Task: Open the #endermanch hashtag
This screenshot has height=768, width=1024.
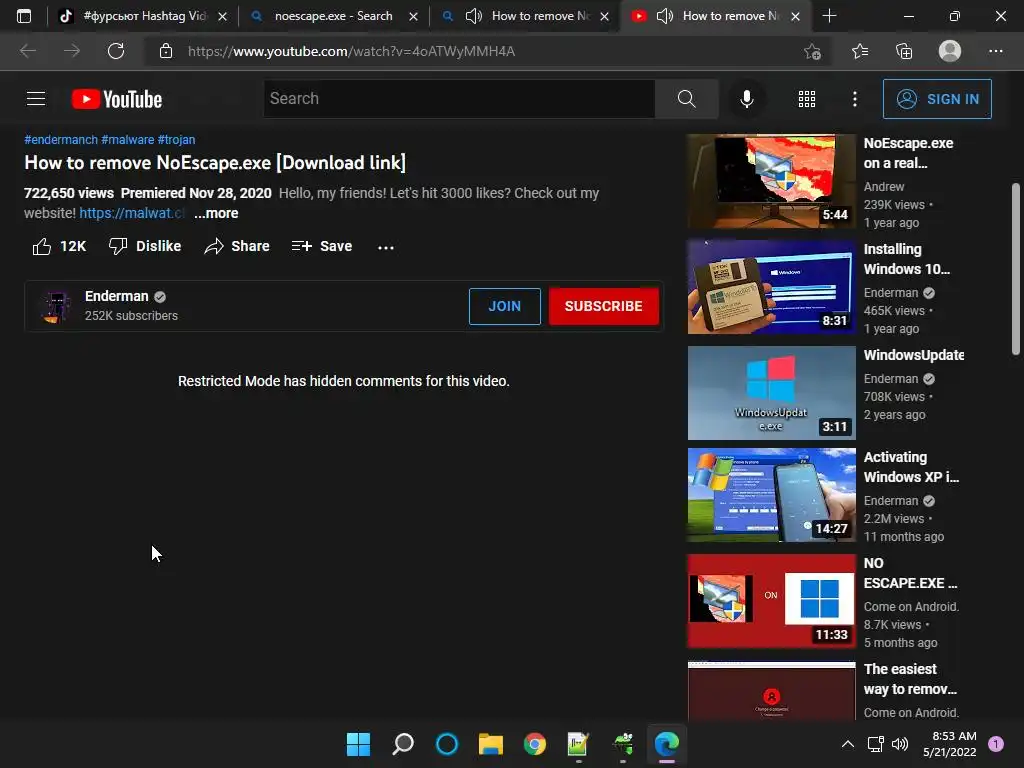Action: 61,139
